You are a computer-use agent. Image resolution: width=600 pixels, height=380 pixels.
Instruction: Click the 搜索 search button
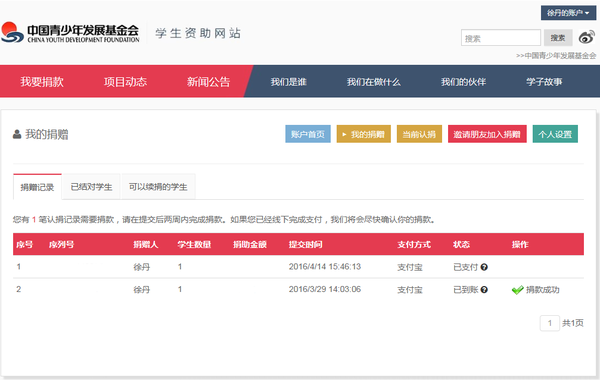(558, 38)
